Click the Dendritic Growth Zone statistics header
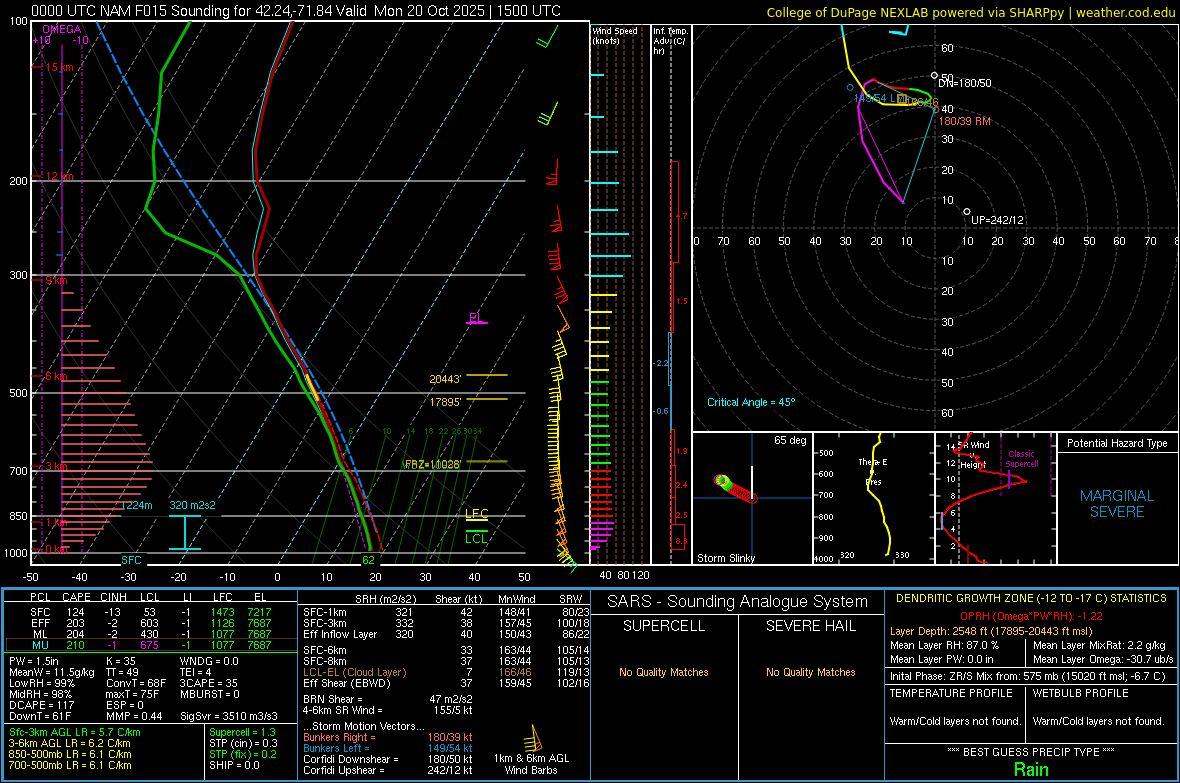The image size is (1180, 783). click(x=1030, y=598)
